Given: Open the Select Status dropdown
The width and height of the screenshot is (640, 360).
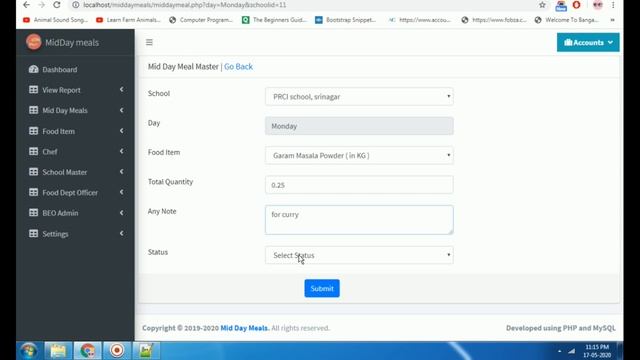Looking at the screenshot, I should (x=359, y=255).
